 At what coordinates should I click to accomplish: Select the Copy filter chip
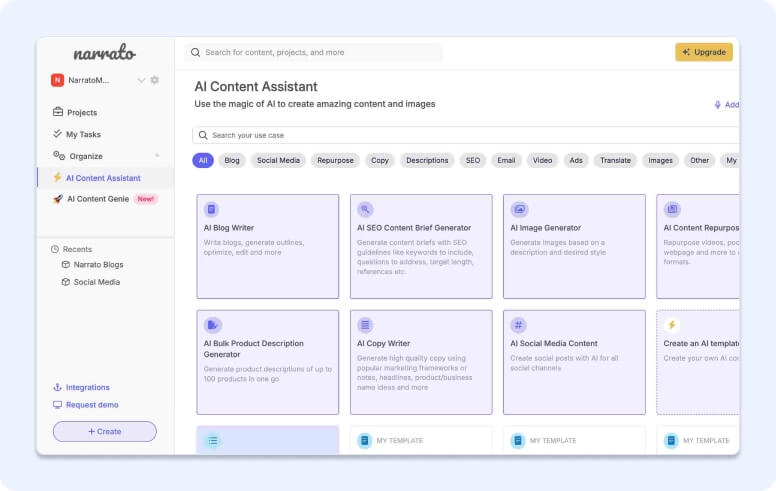click(x=380, y=160)
